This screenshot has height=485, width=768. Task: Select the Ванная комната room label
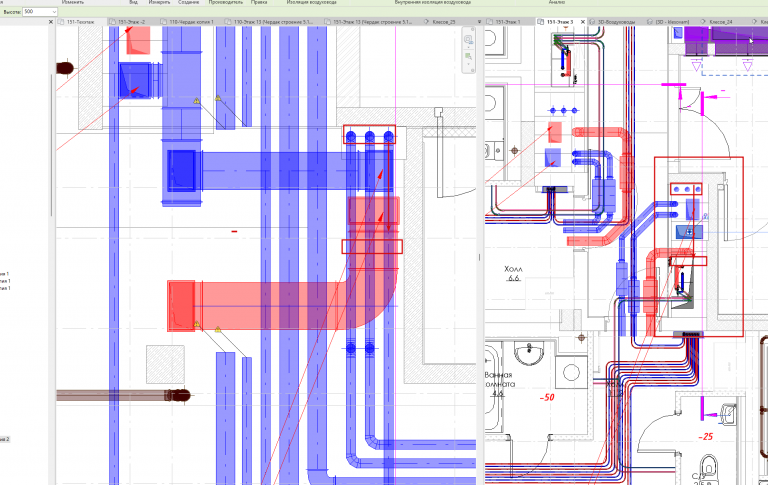(x=498, y=384)
